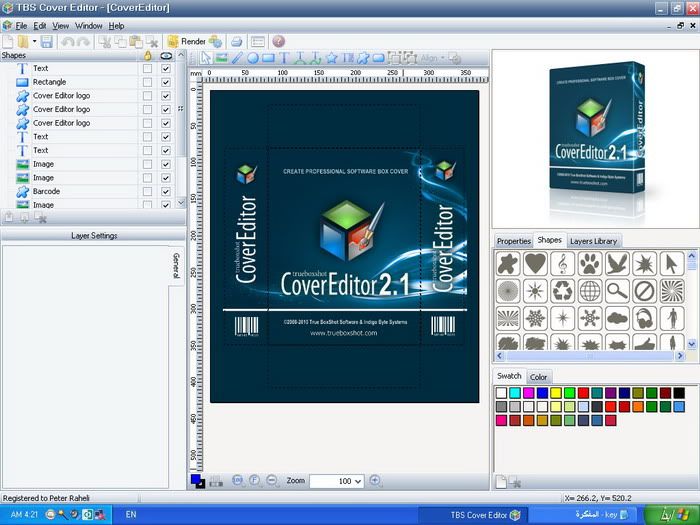Choose the Image insert tool

tap(221, 58)
